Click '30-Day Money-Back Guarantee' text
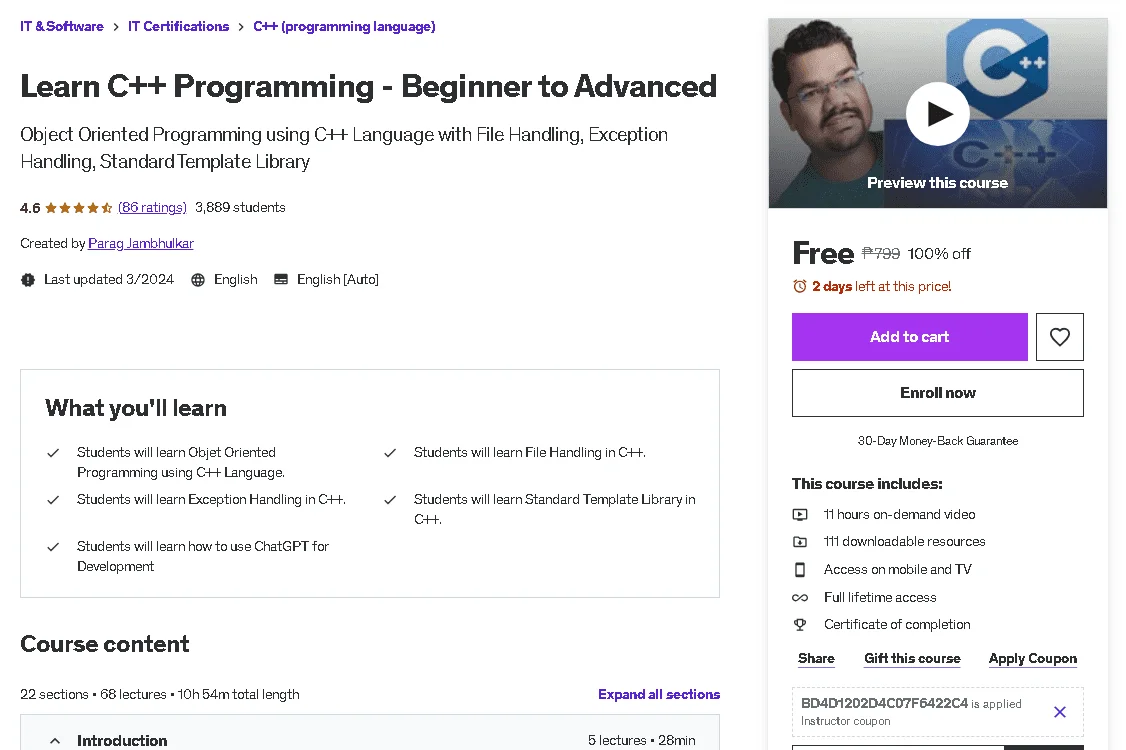Image resolution: width=1126 pixels, height=750 pixels. pyautogui.click(x=937, y=441)
